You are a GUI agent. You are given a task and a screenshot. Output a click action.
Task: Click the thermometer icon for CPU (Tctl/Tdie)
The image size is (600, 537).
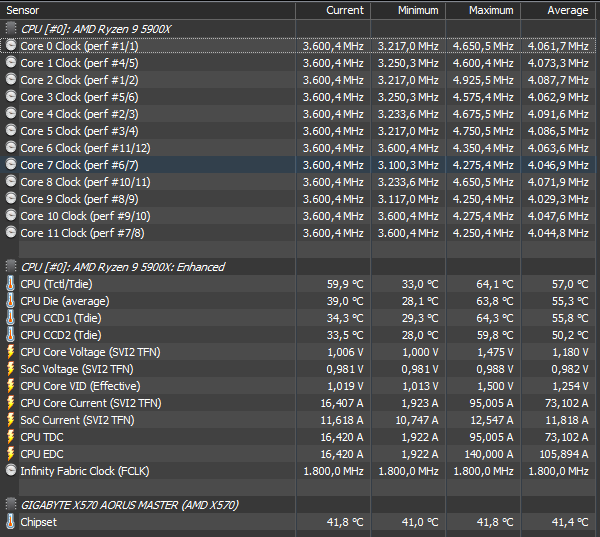[x=10, y=284]
